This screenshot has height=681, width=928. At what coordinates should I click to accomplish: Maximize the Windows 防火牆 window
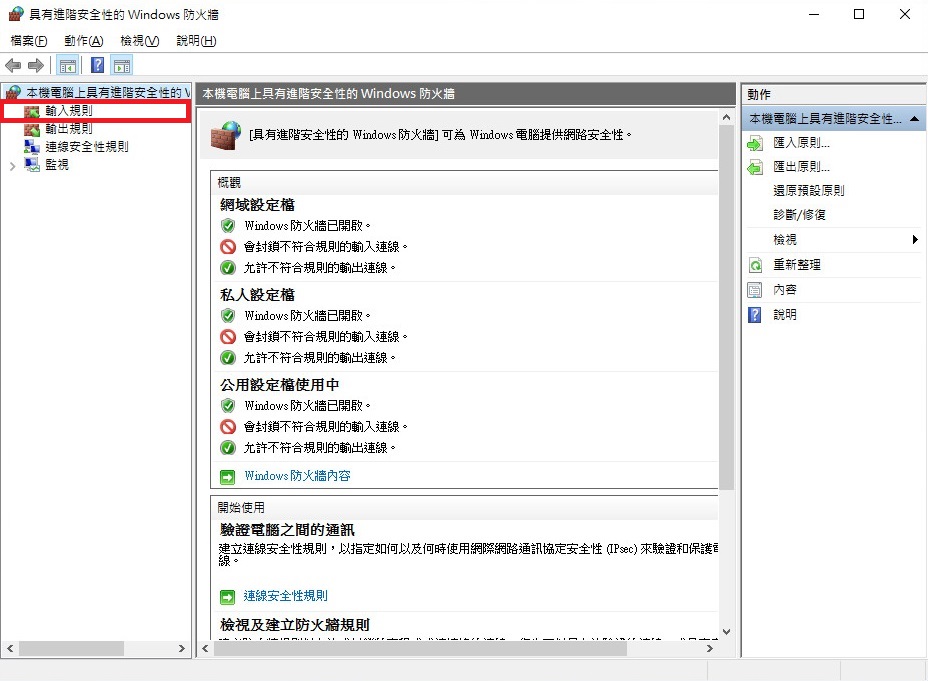point(859,14)
